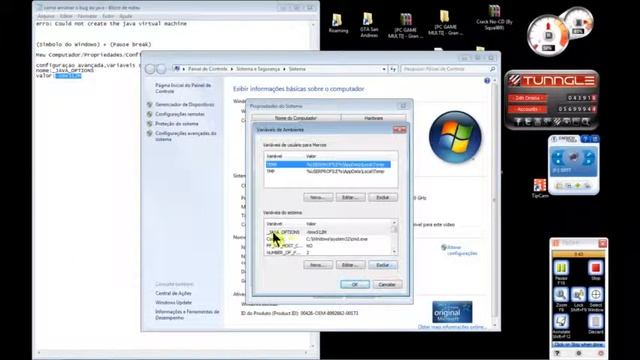Screen dimensions: 640x360
Task: Open Editar menu in Notepad
Action: point(66,16)
